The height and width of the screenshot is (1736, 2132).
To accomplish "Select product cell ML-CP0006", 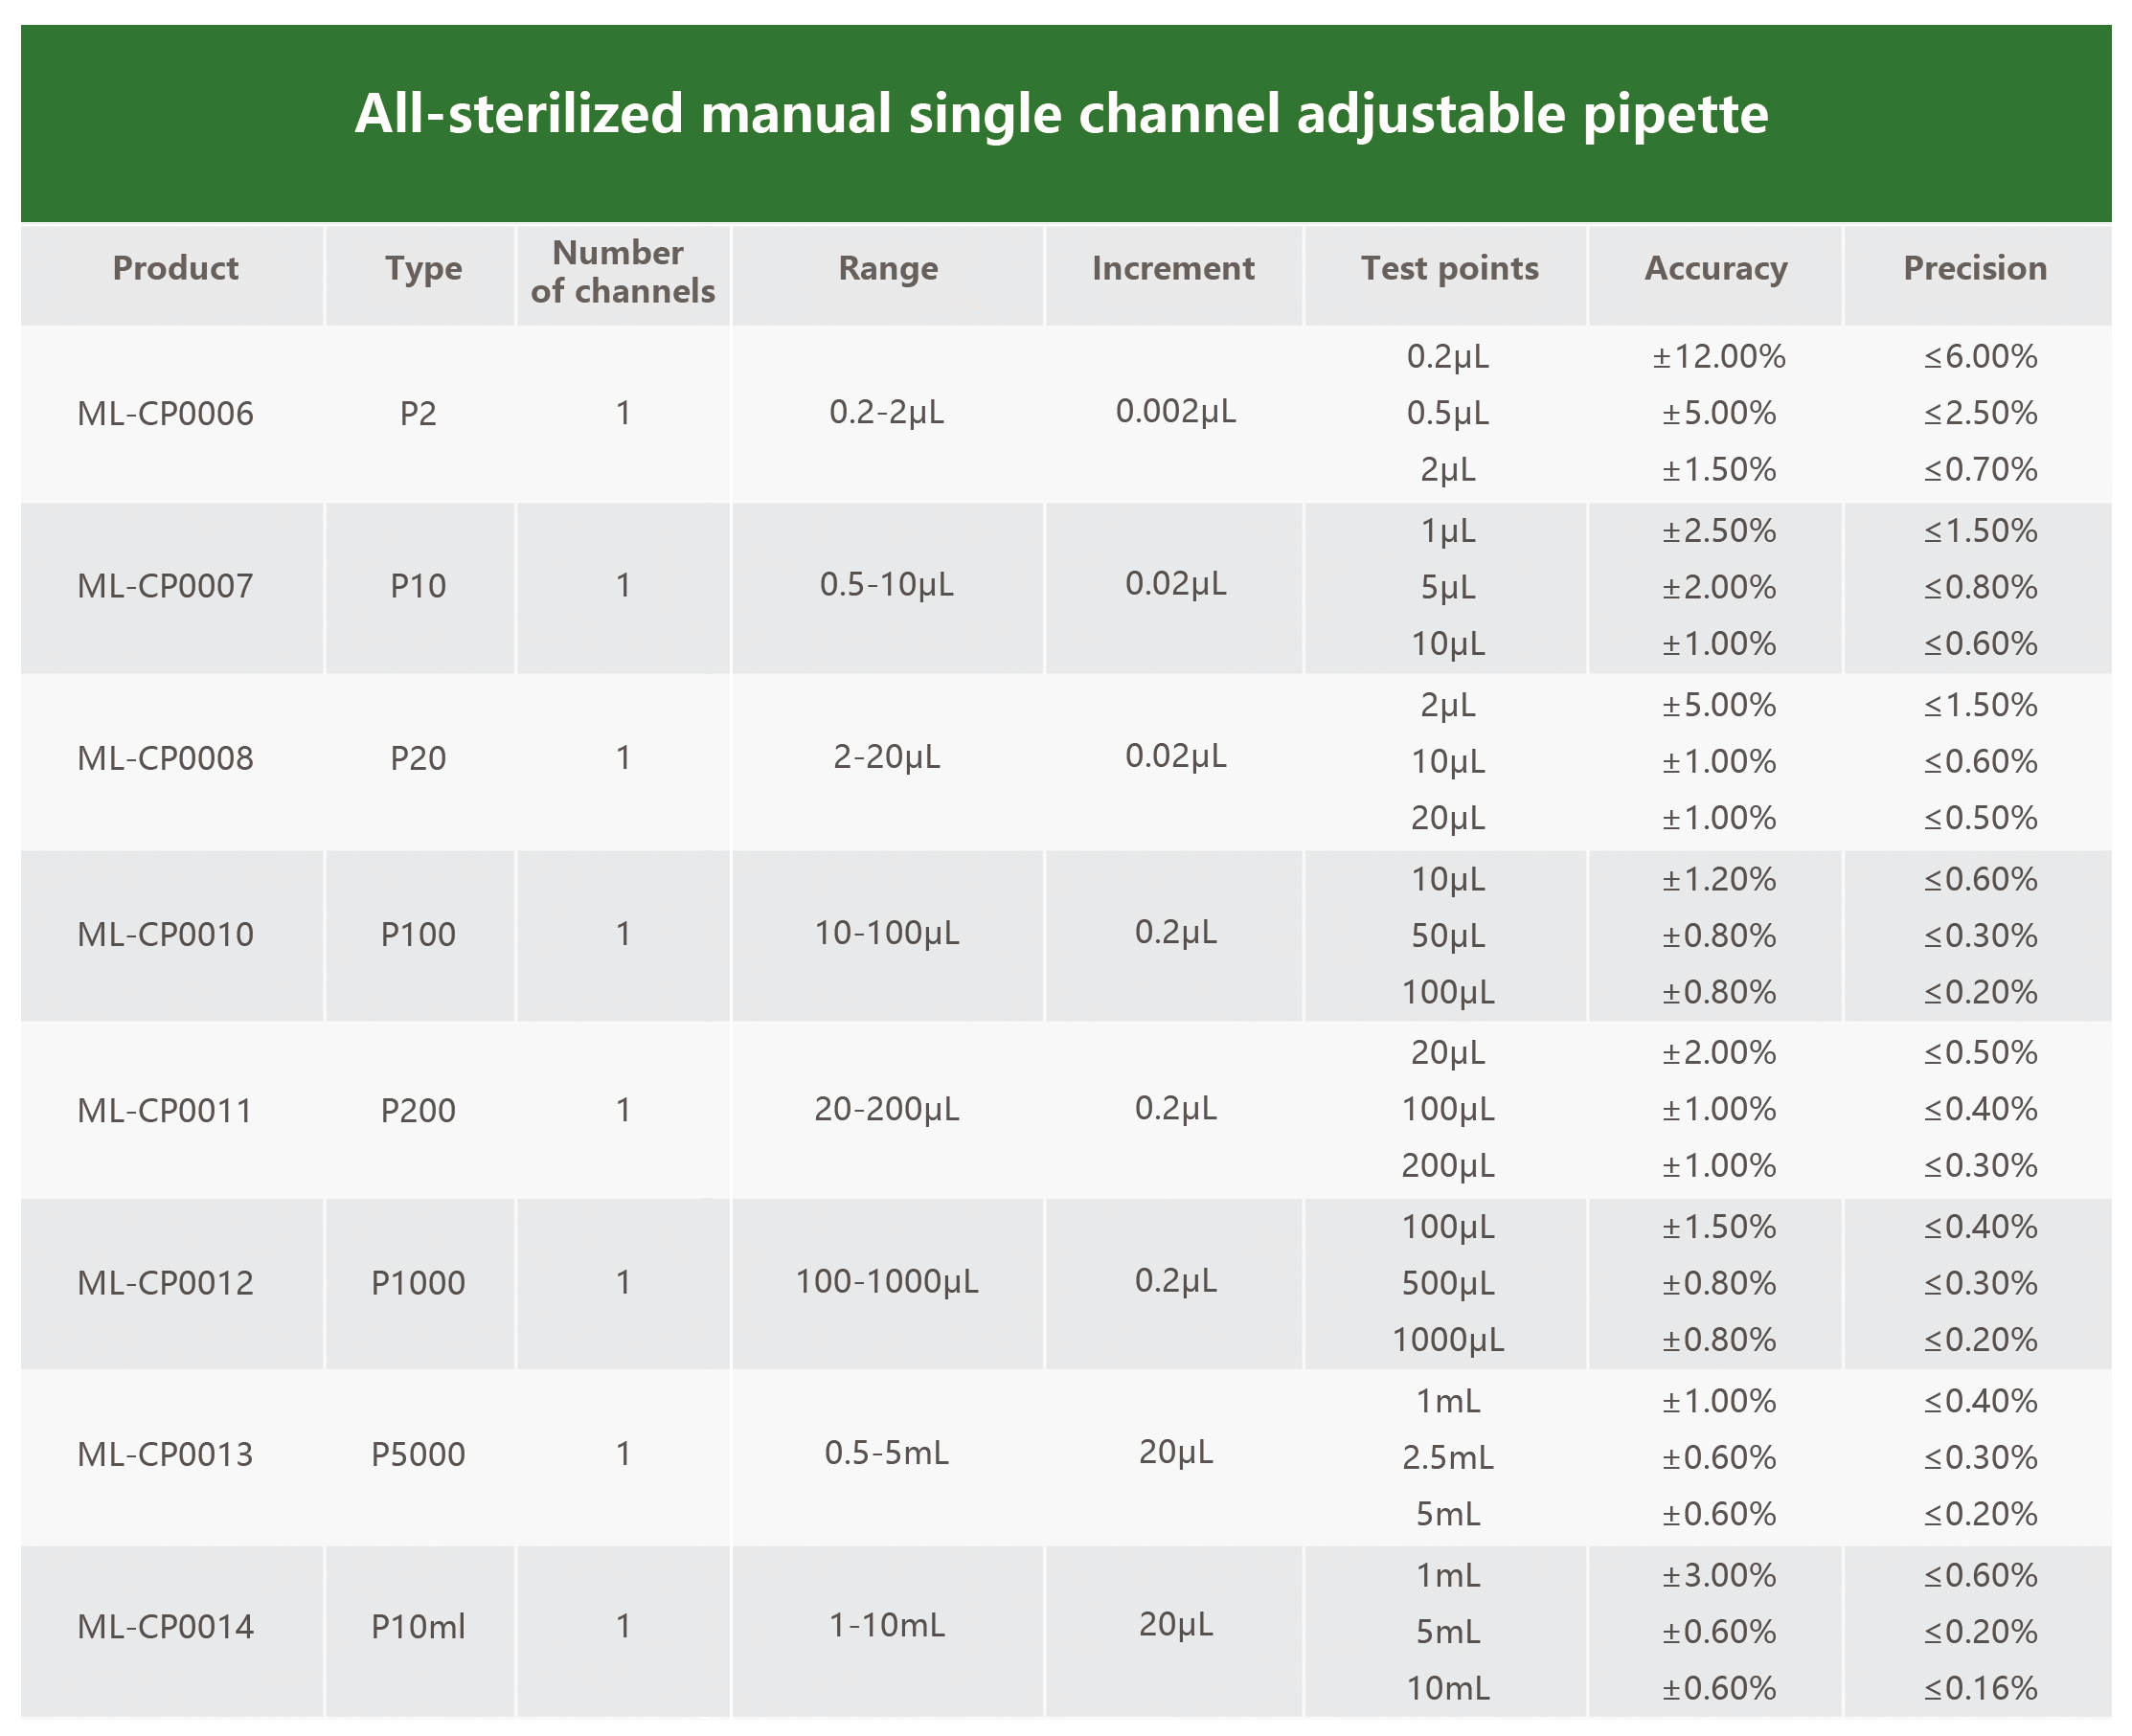I will (x=166, y=414).
